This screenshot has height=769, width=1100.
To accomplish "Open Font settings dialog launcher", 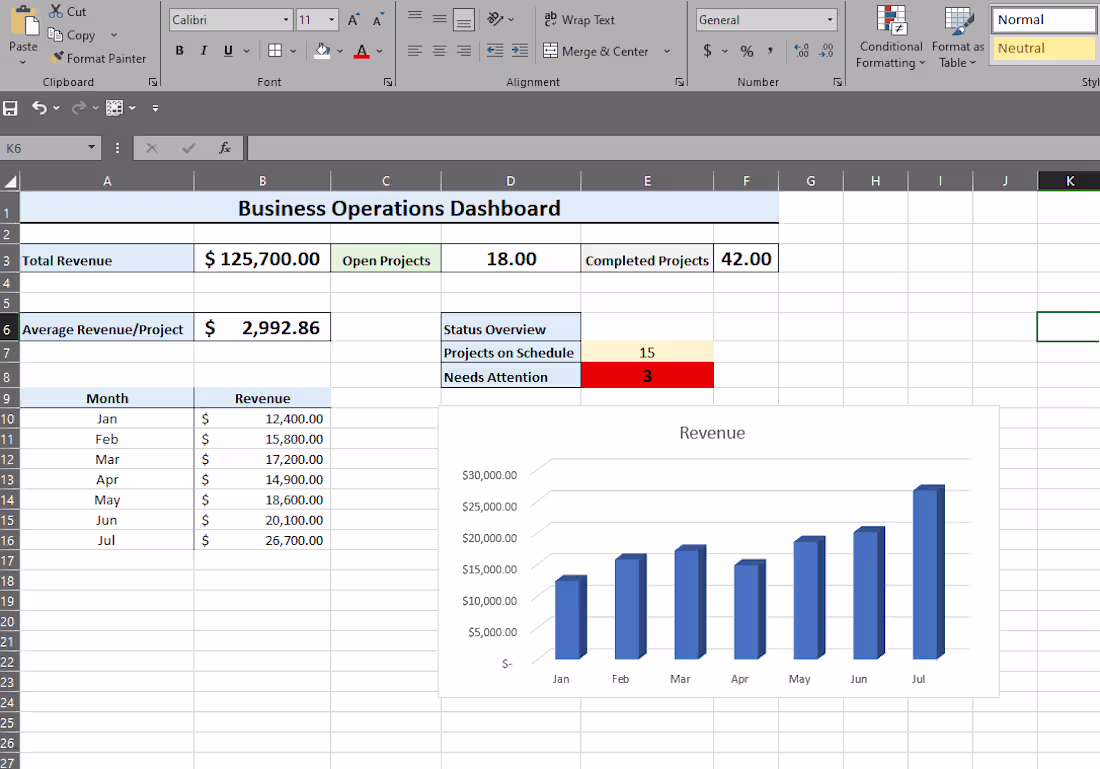I will 388,82.
